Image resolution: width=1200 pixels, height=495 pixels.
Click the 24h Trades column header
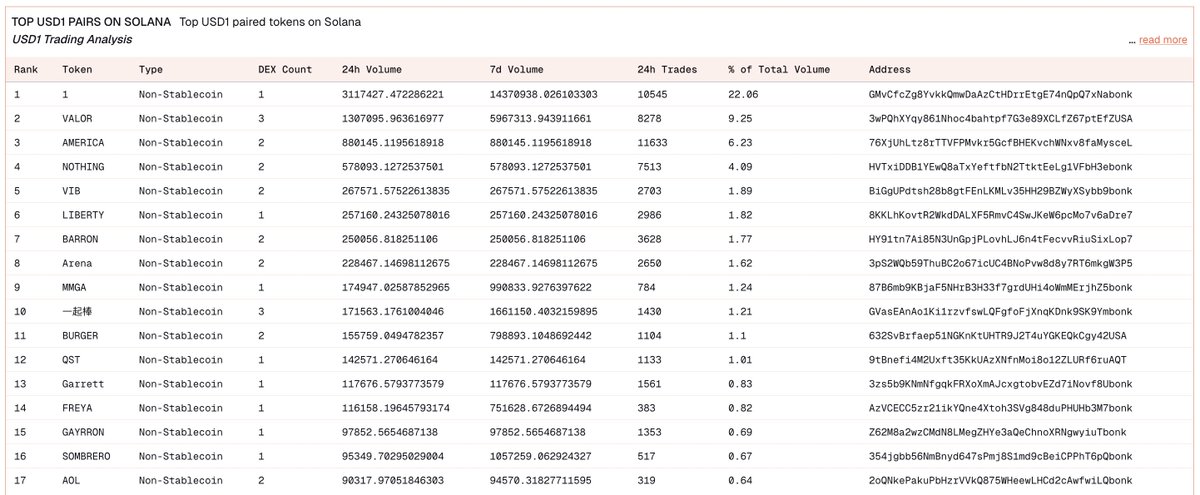[667, 70]
